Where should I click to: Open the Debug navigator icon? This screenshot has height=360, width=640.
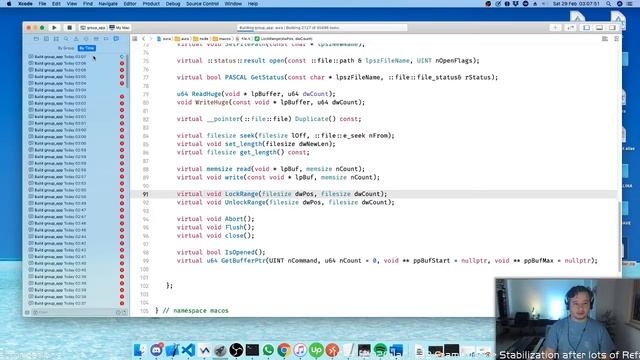[96, 39]
